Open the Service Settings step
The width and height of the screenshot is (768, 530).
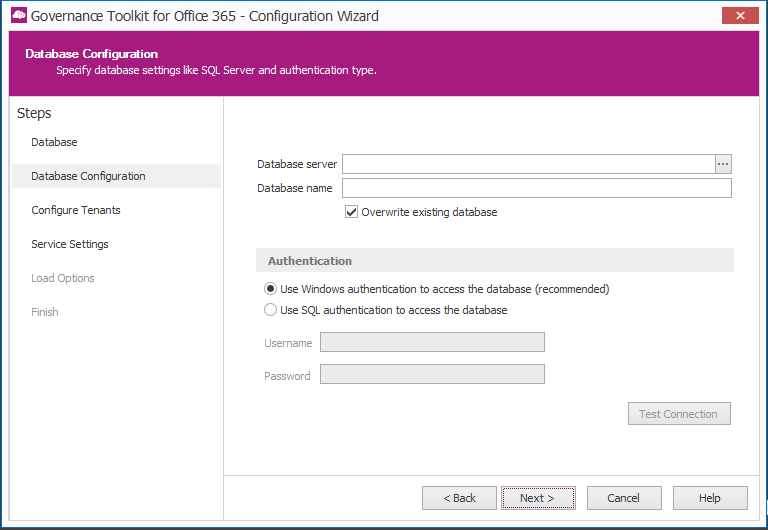(70, 244)
